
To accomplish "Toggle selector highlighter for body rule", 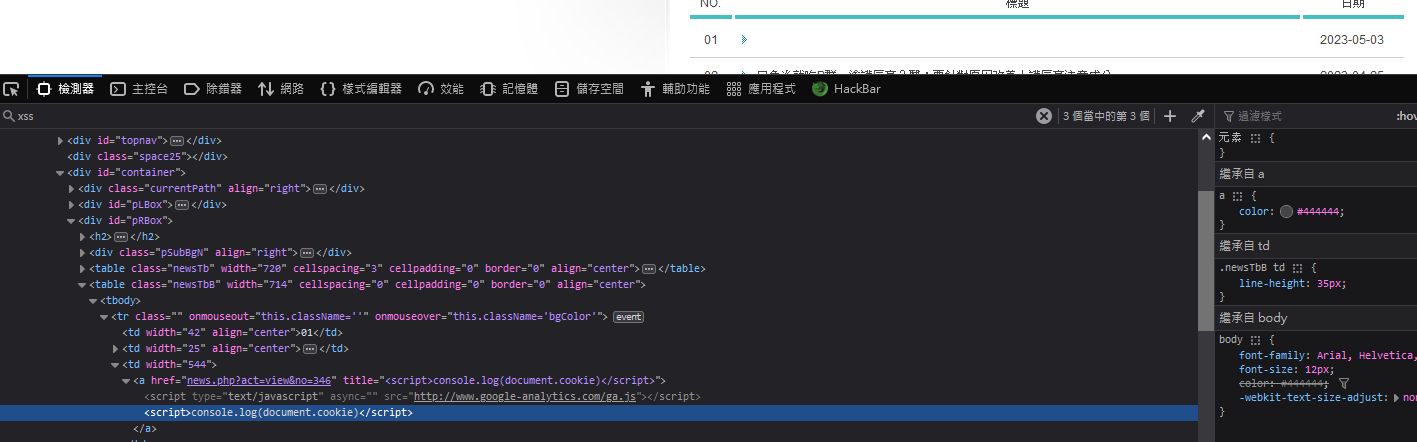I will click(1257, 341).
